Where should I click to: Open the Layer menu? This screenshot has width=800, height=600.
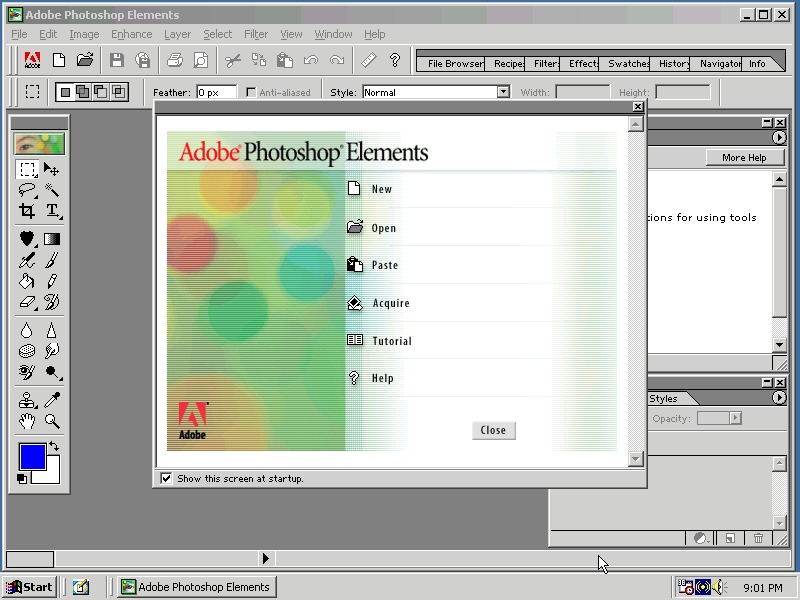pyautogui.click(x=178, y=34)
